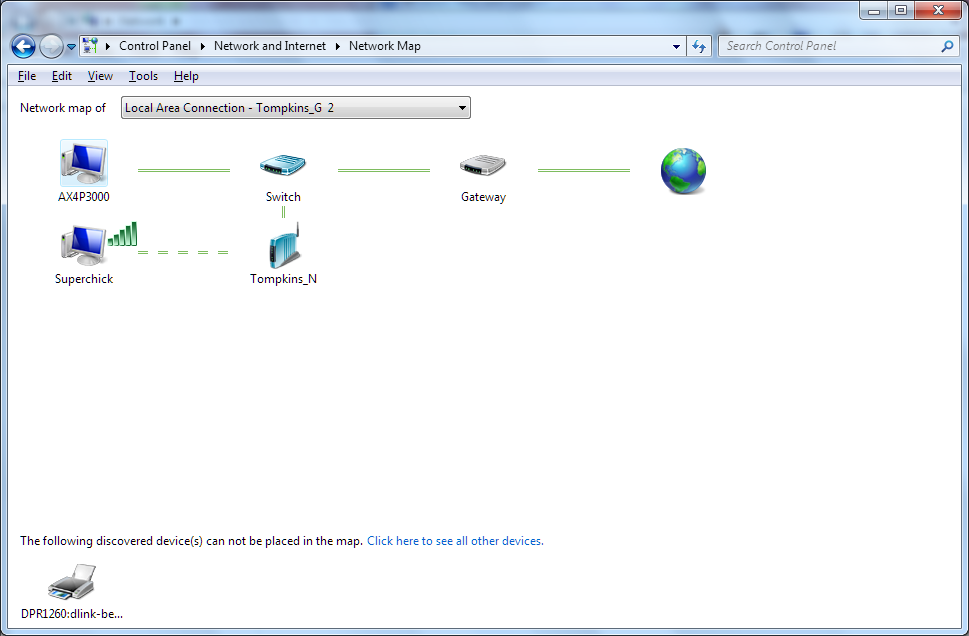Image resolution: width=969 pixels, height=636 pixels.
Task: Select the DPR1260 printer icon
Action: pos(71,583)
